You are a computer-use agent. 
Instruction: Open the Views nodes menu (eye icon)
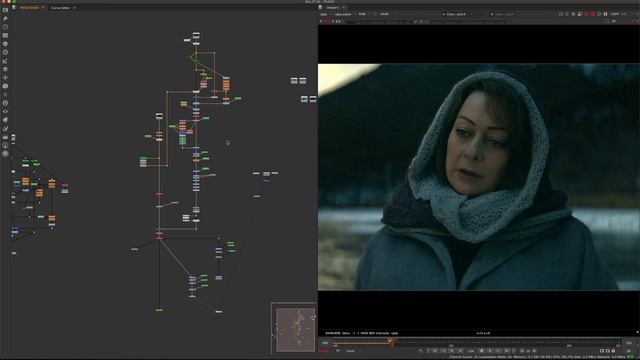point(5,111)
